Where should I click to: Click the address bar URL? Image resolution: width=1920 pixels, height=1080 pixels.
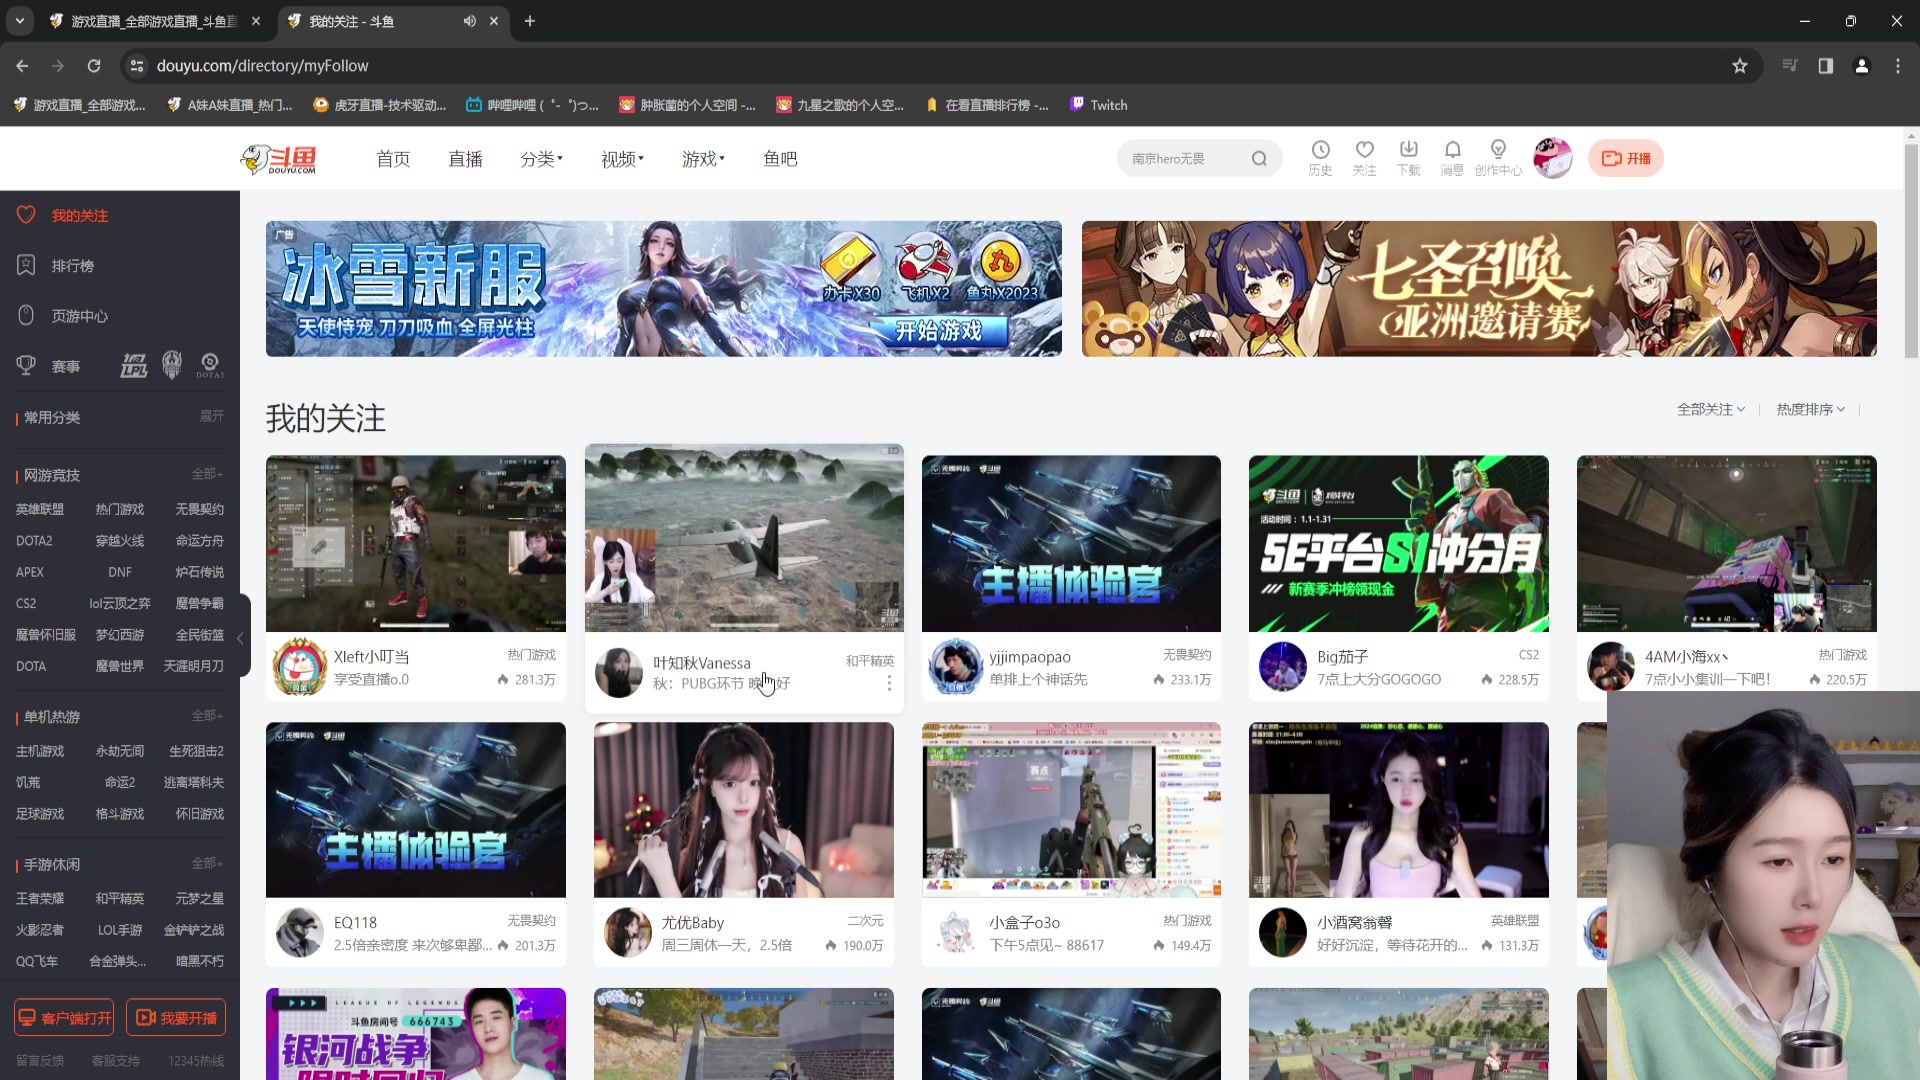(263, 66)
